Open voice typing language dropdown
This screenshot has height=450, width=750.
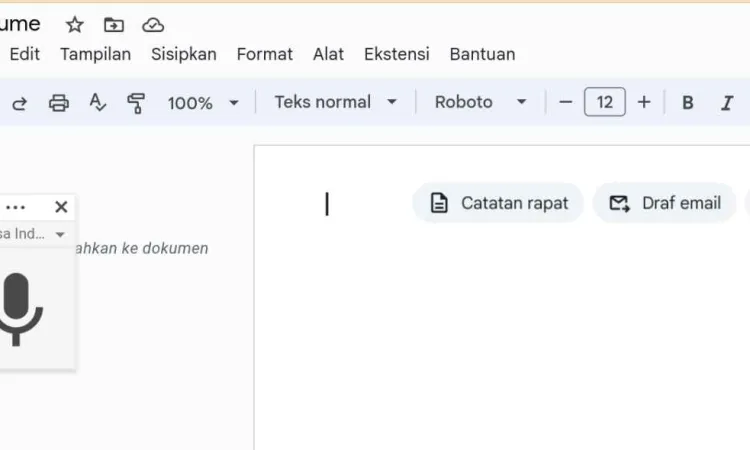[33, 234]
